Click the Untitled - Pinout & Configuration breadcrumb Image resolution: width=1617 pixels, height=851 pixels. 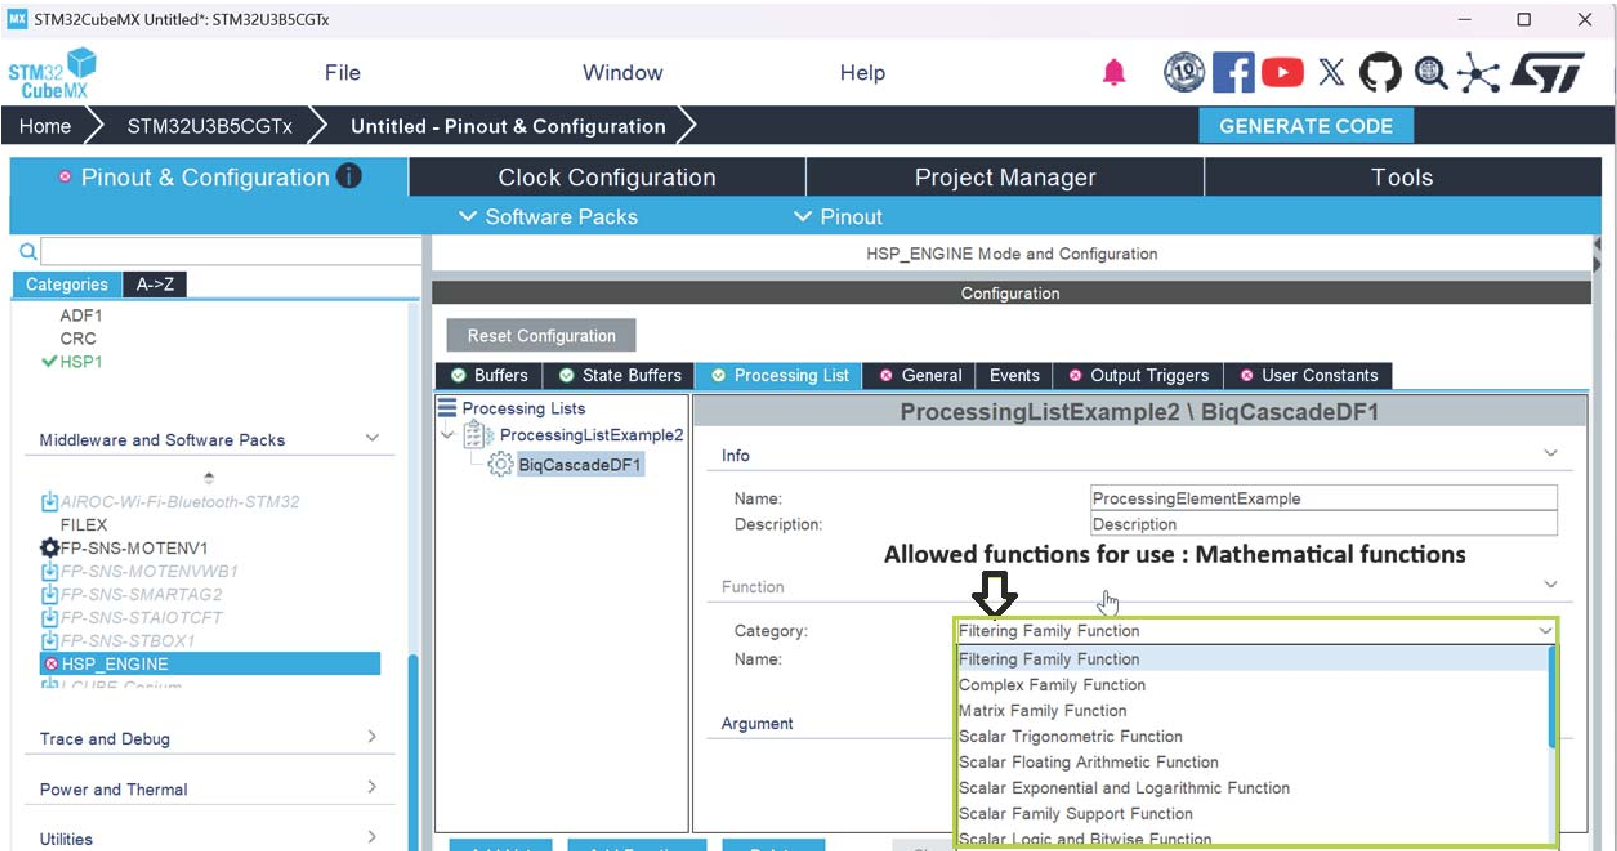pyautogui.click(x=508, y=126)
